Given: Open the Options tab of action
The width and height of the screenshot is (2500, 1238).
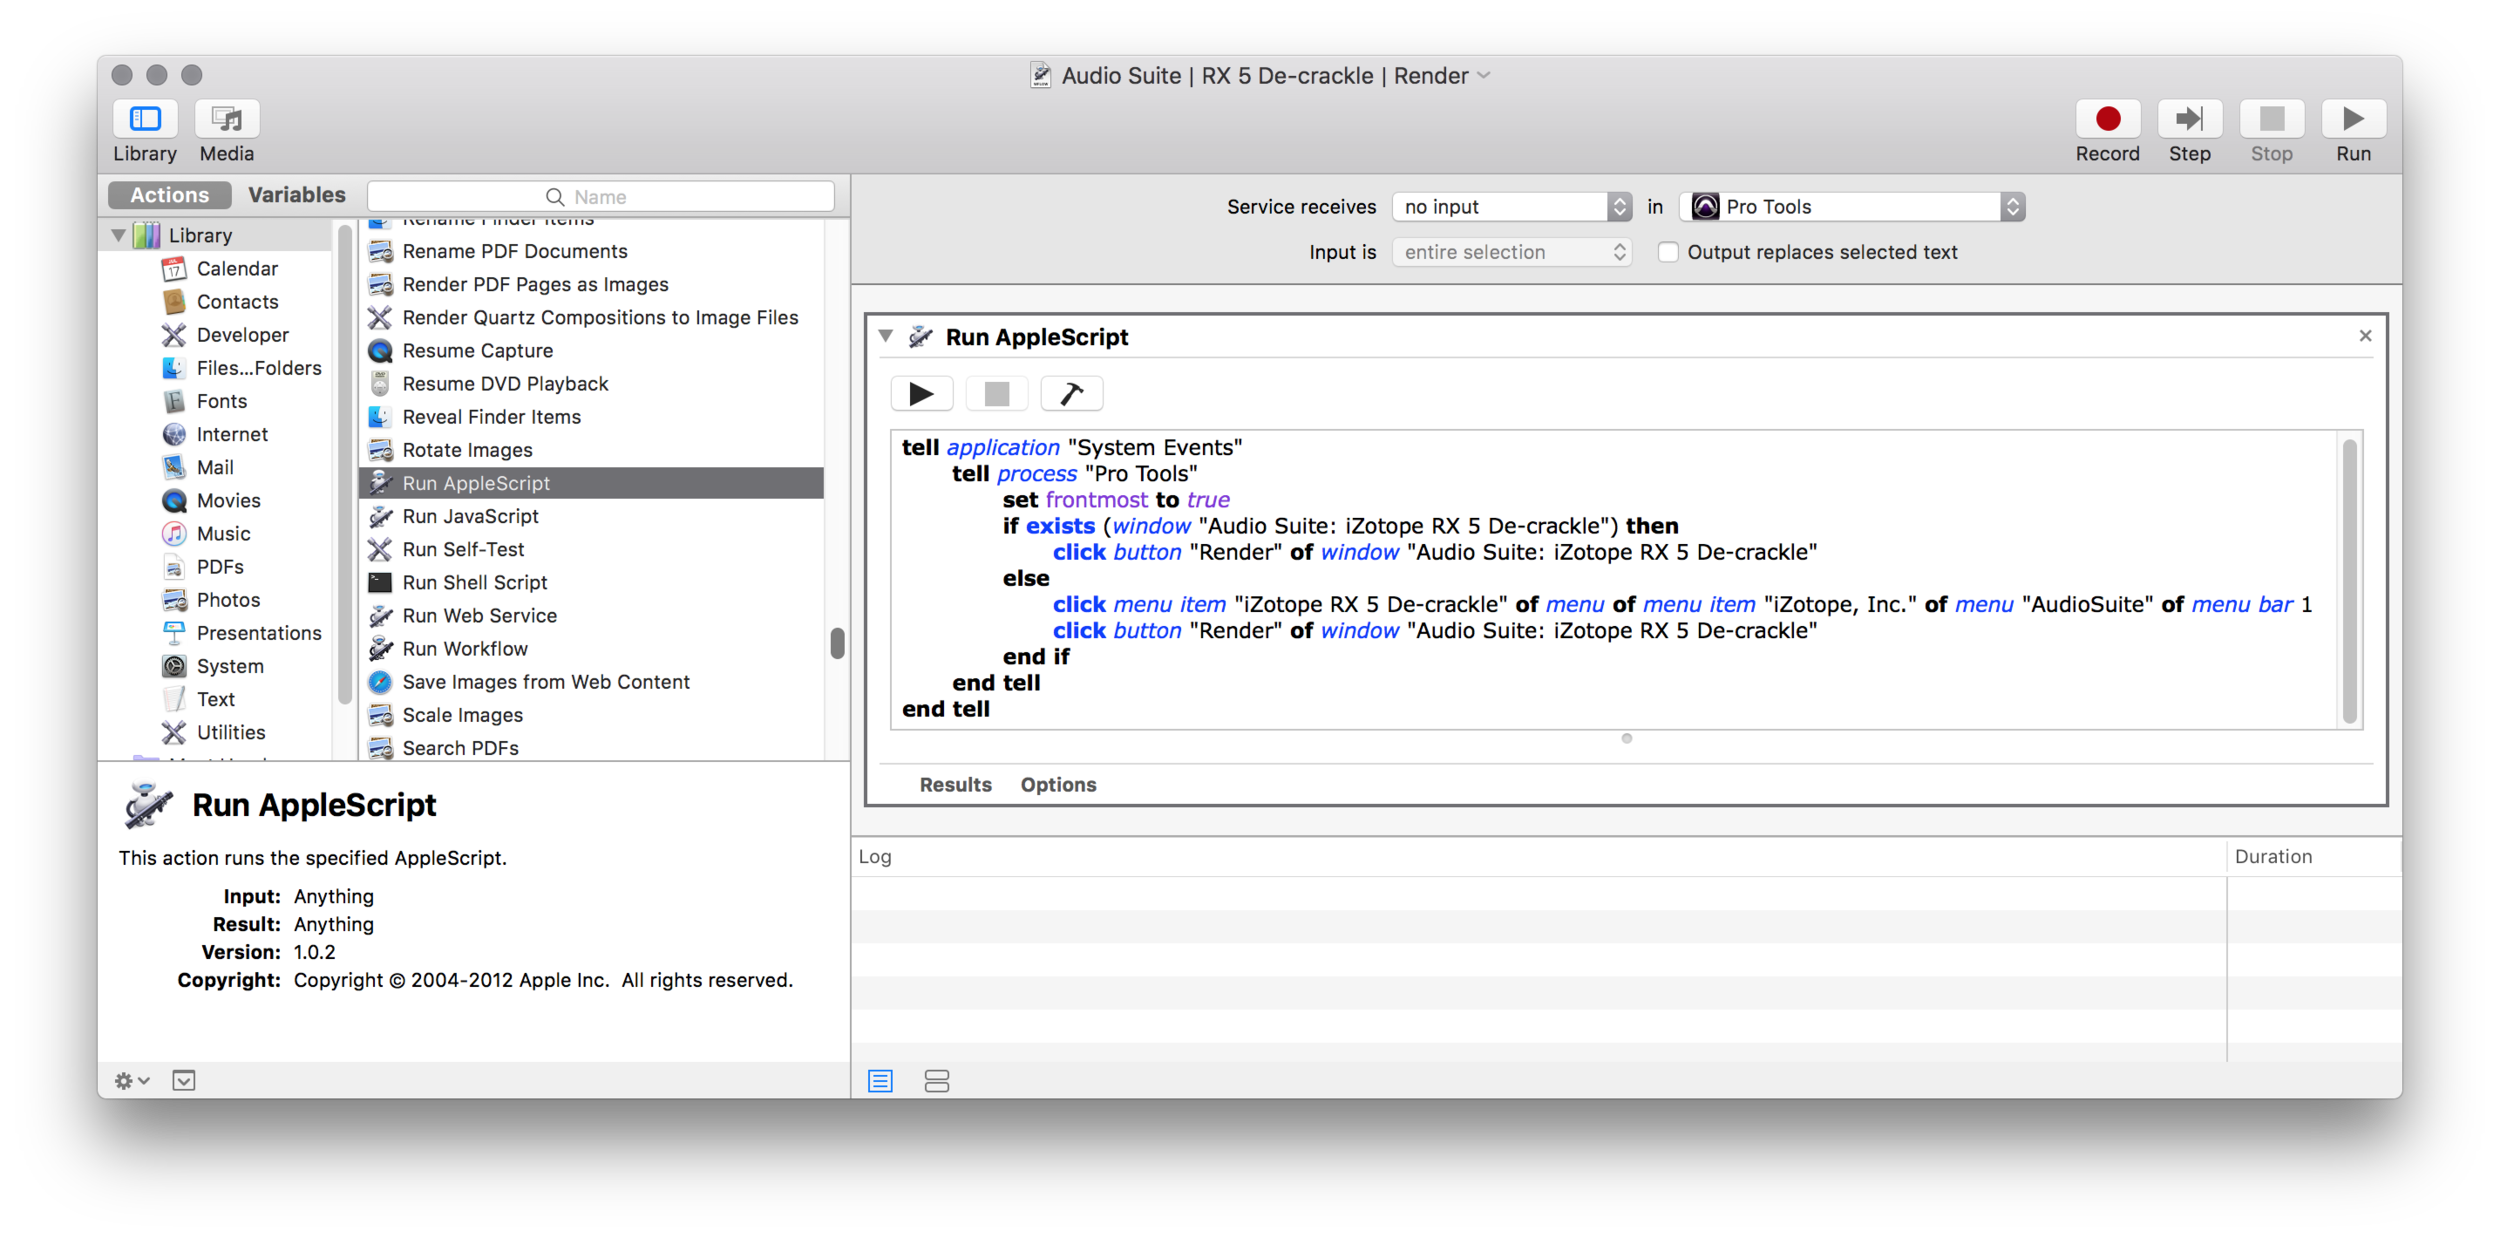Looking at the screenshot, I should (x=1058, y=785).
